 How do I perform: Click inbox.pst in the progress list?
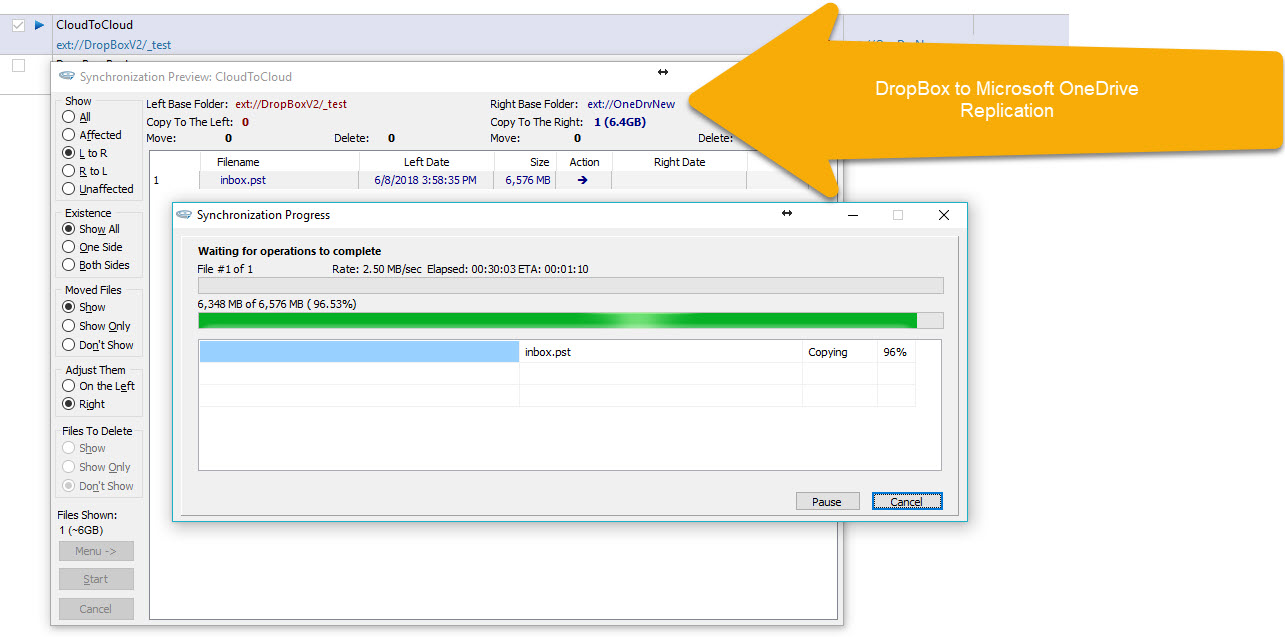coord(547,352)
